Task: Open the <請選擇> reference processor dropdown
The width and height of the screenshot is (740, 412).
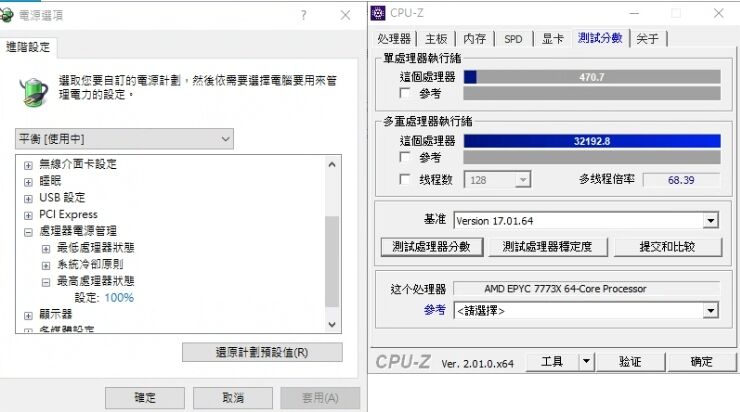Action: pos(710,311)
